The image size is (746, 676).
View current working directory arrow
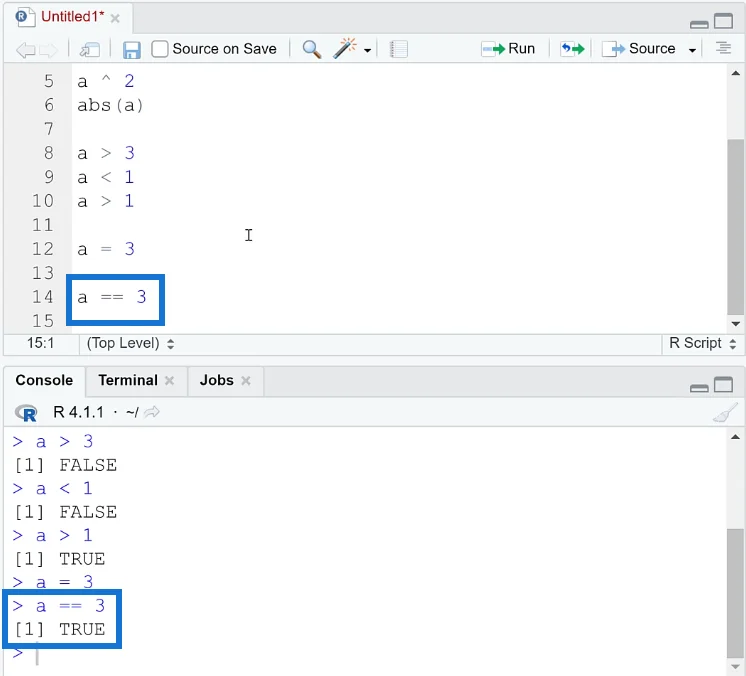[x=152, y=412]
